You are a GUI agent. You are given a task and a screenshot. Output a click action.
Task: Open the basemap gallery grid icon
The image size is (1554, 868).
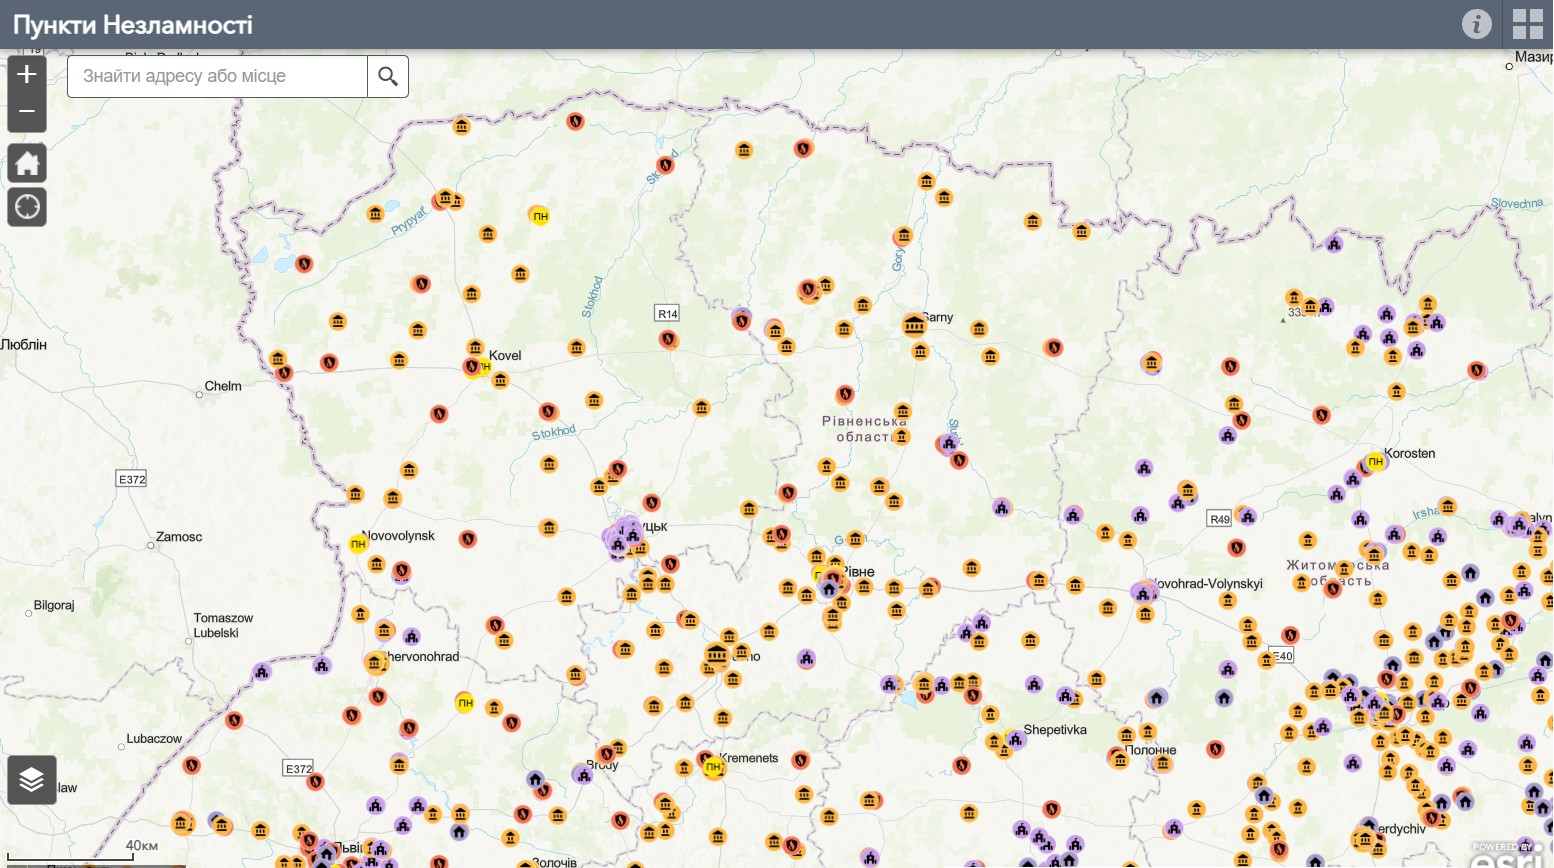point(1527,24)
